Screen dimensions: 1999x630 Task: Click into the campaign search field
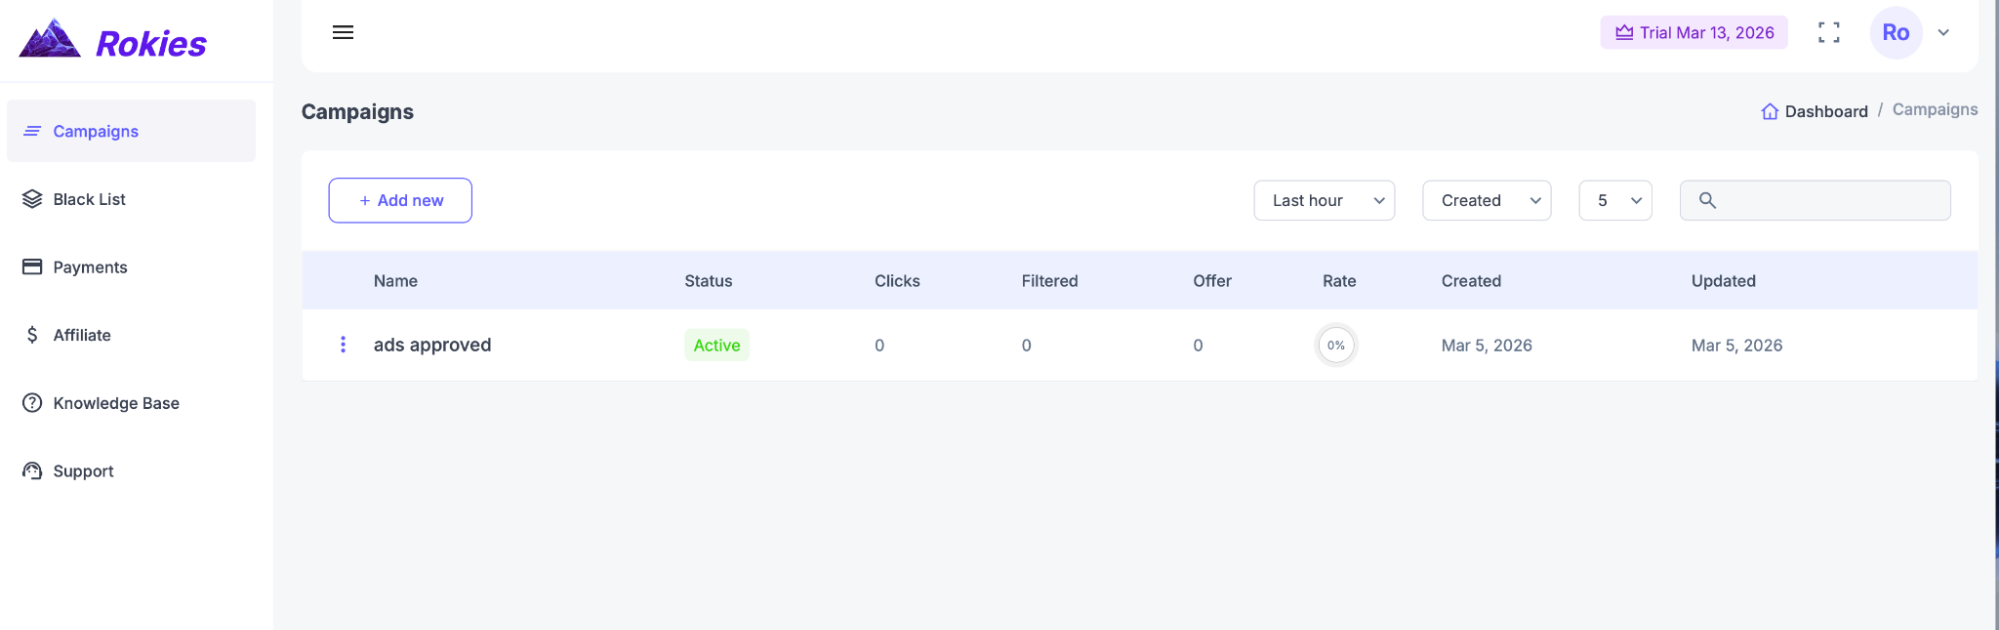[x=1830, y=201]
